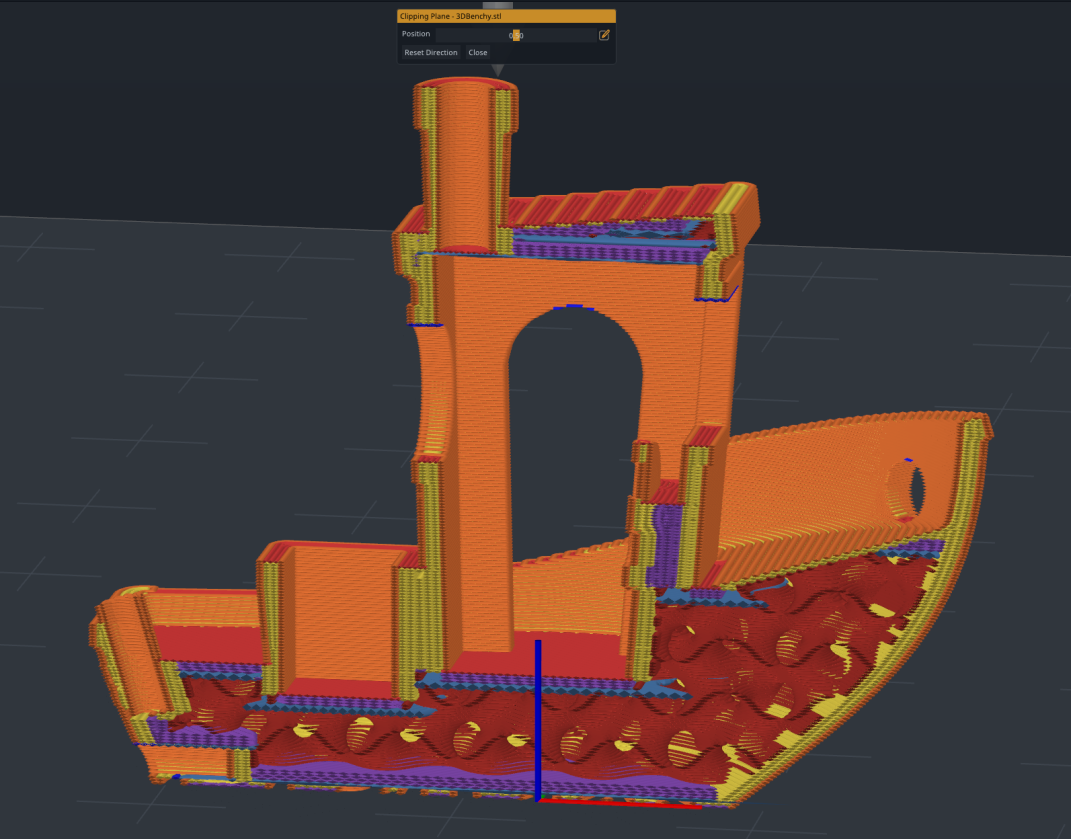Click the Position label text
The width and height of the screenshot is (1071, 839).
(x=415, y=34)
